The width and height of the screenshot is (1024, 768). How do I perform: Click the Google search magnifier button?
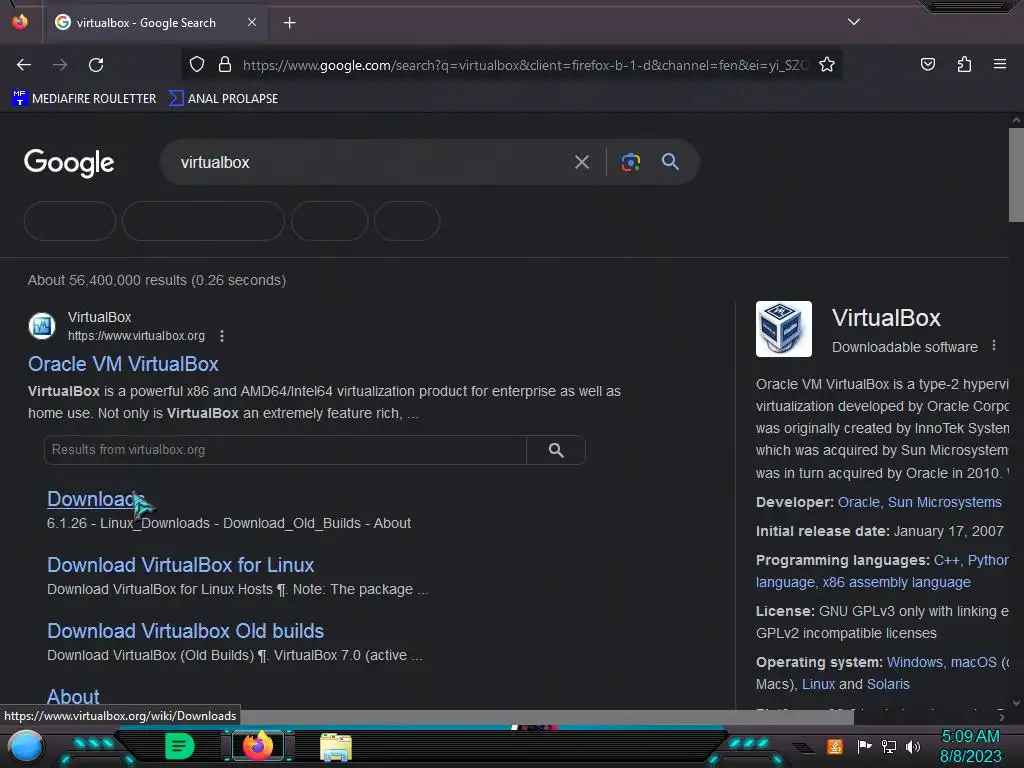click(670, 162)
